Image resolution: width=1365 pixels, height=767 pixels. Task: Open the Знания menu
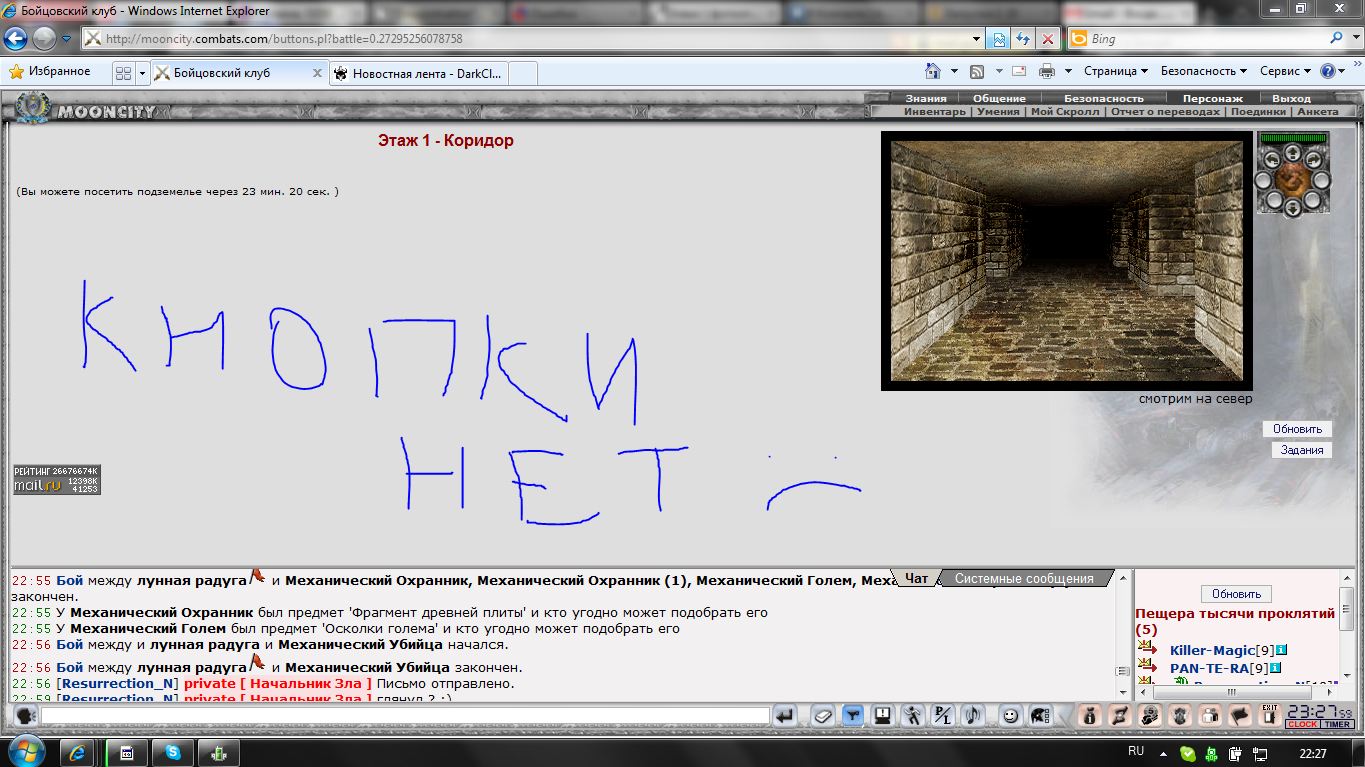pyautogui.click(x=926, y=98)
